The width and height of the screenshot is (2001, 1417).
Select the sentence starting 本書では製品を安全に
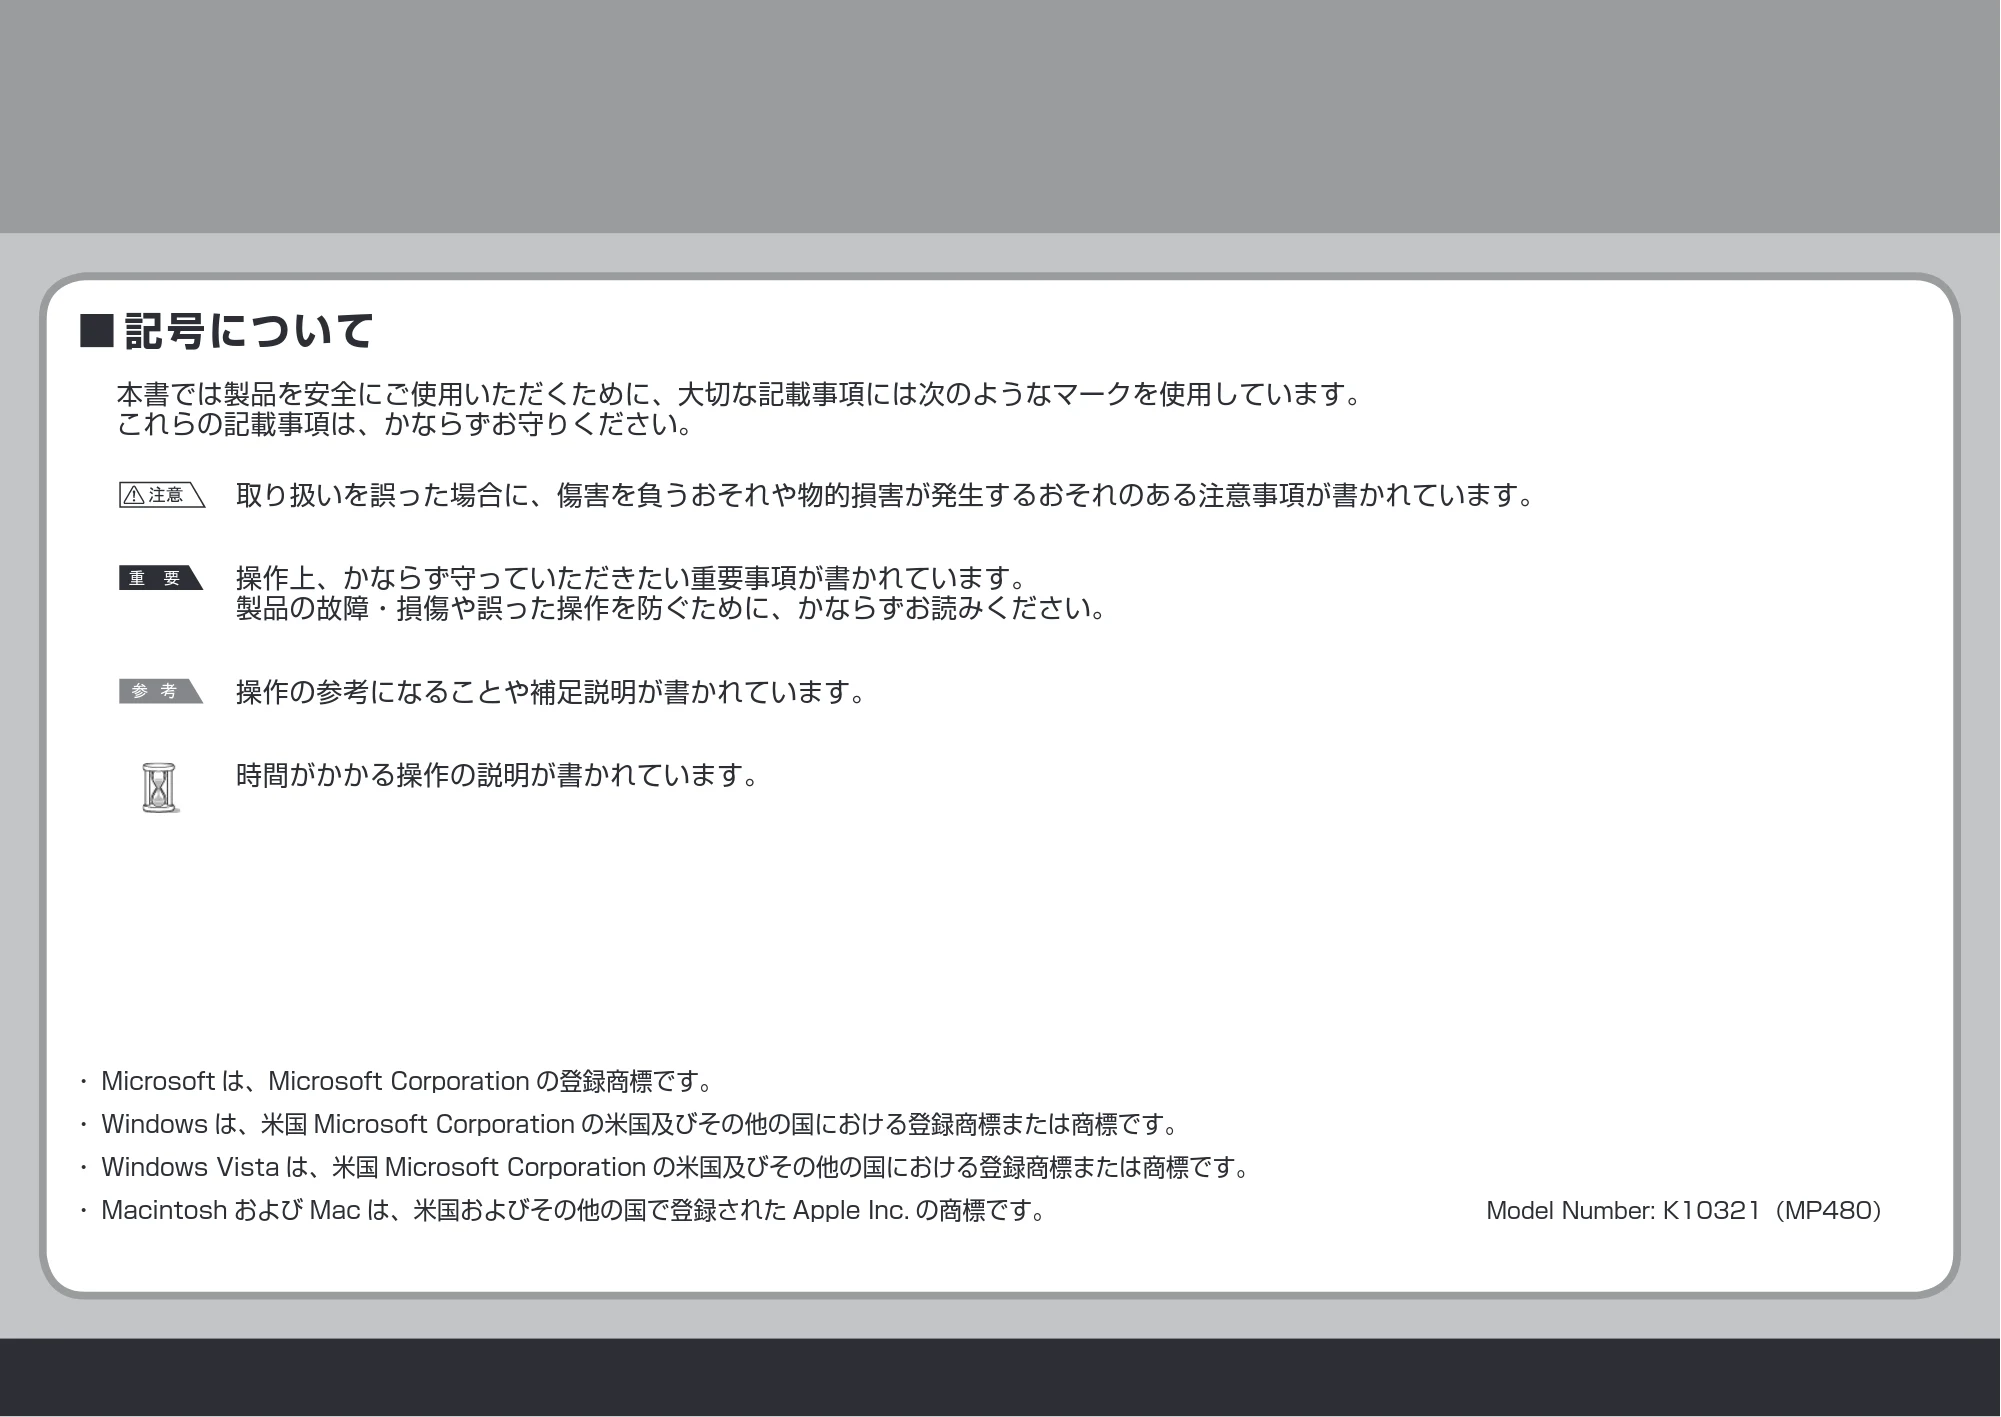pyautogui.click(x=740, y=394)
